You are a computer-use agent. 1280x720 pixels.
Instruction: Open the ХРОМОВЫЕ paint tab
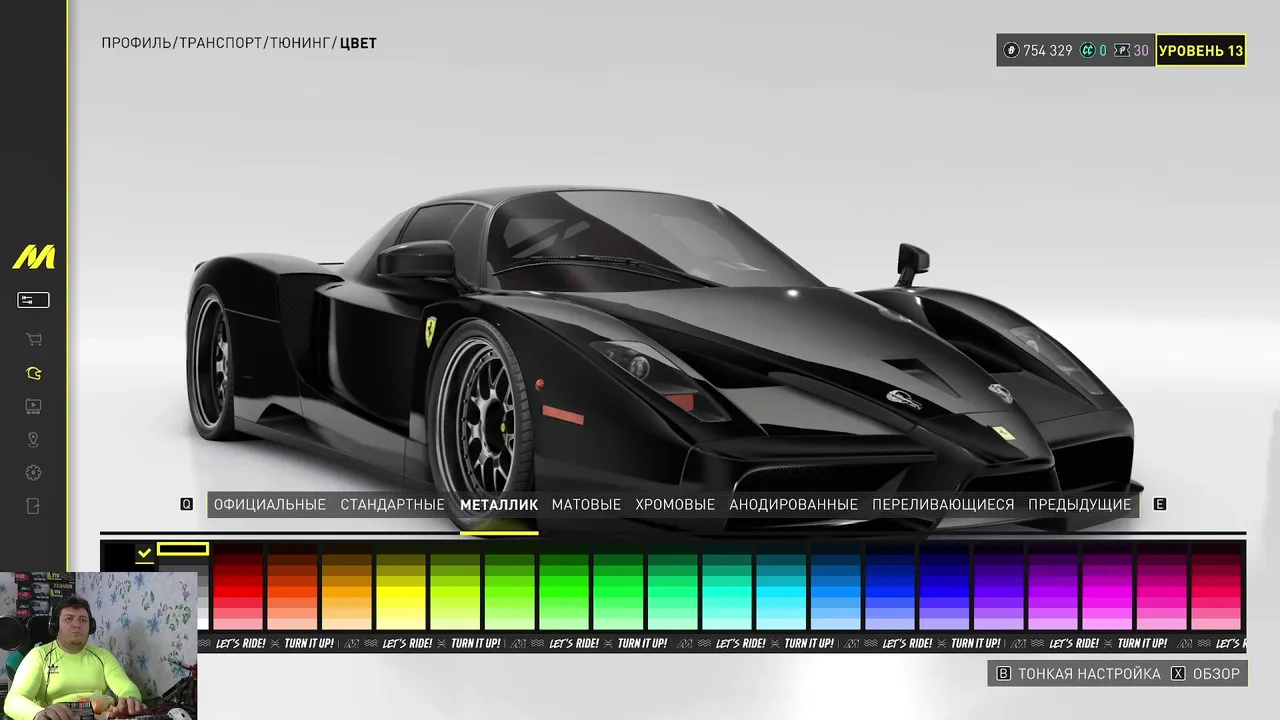pyautogui.click(x=675, y=505)
